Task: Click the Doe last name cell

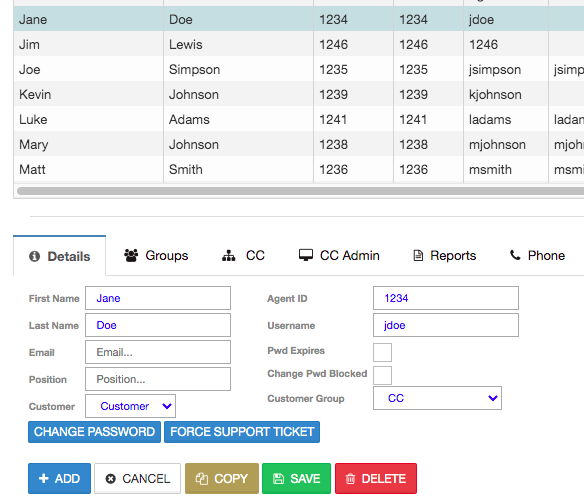Action: [238, 19]
